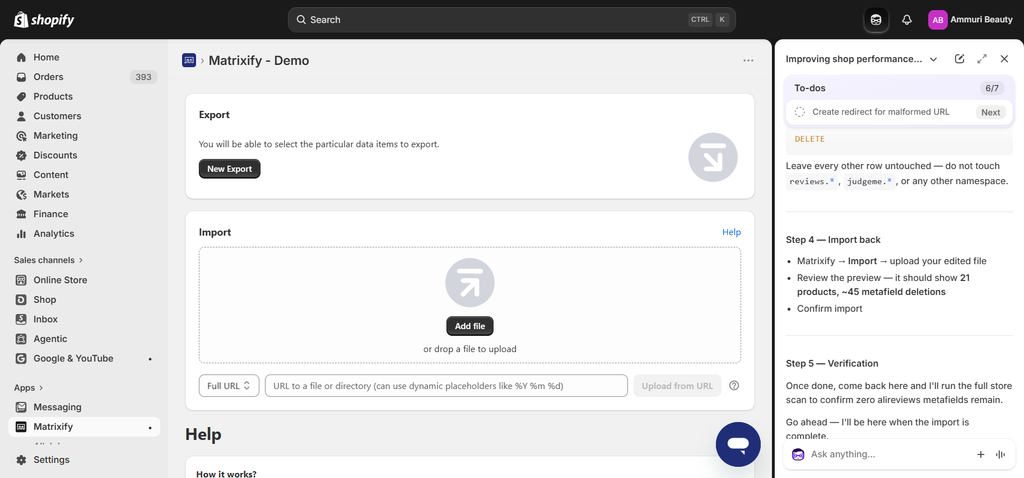Viewport: 1024px width, 478px height.
Task: Start new chat compose icon
Action: tap(959, 59)
